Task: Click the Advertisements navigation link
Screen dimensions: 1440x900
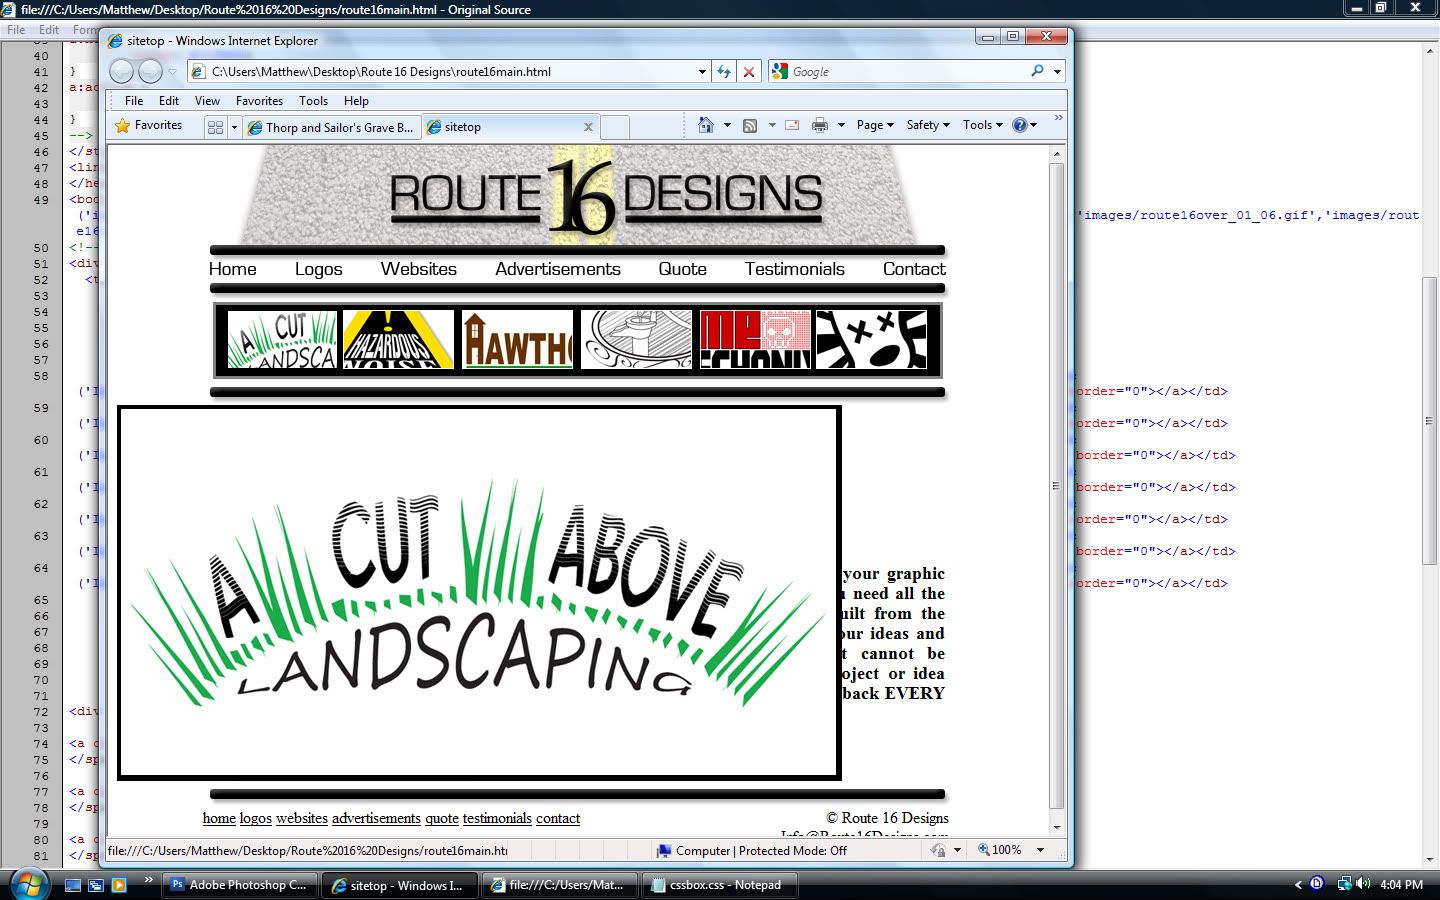Action: (x=558, y=269)
